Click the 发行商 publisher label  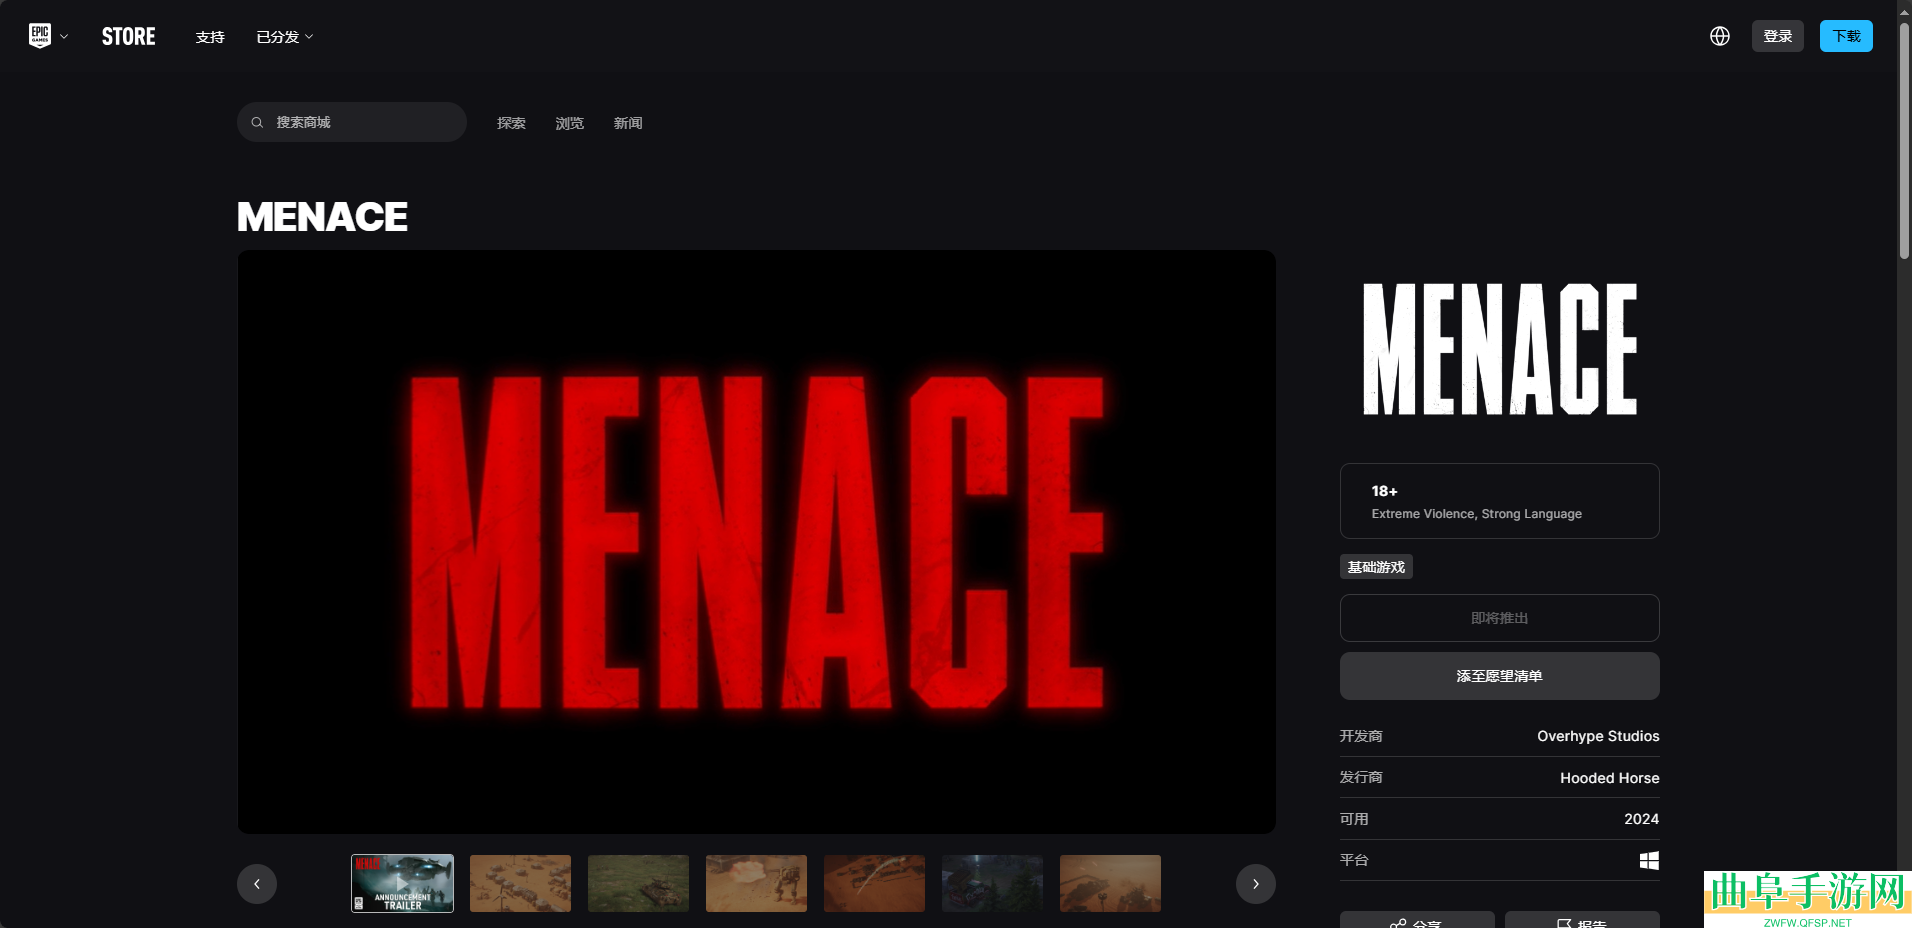(1361, 777)
